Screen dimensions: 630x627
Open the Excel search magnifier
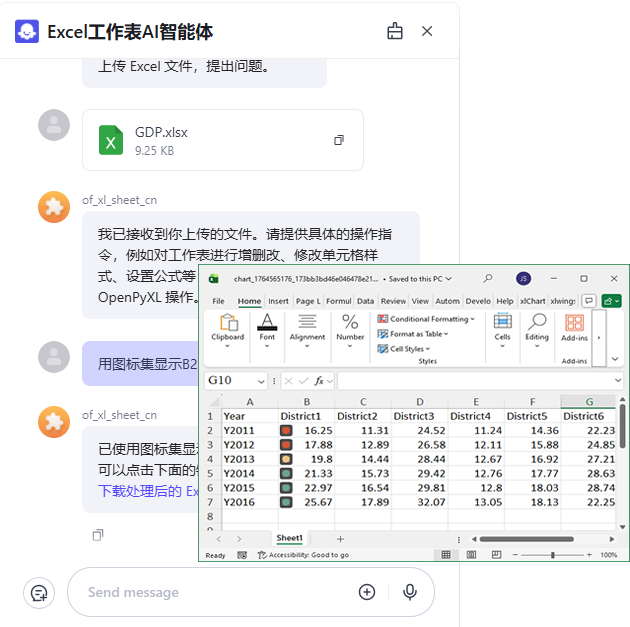tap(488, 278)
